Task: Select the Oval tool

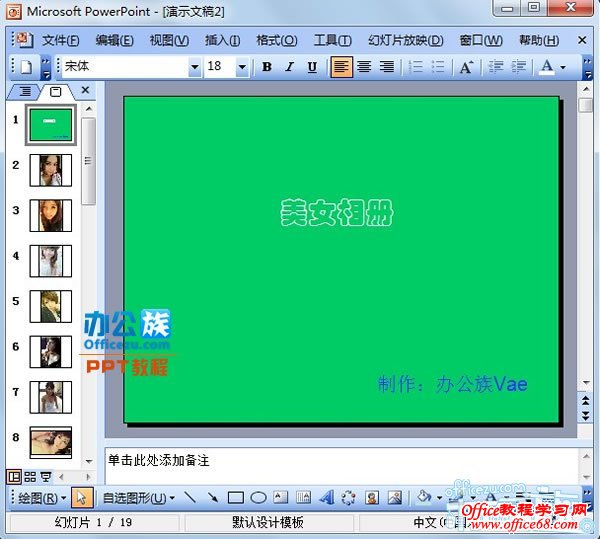Action: [258, 498]
